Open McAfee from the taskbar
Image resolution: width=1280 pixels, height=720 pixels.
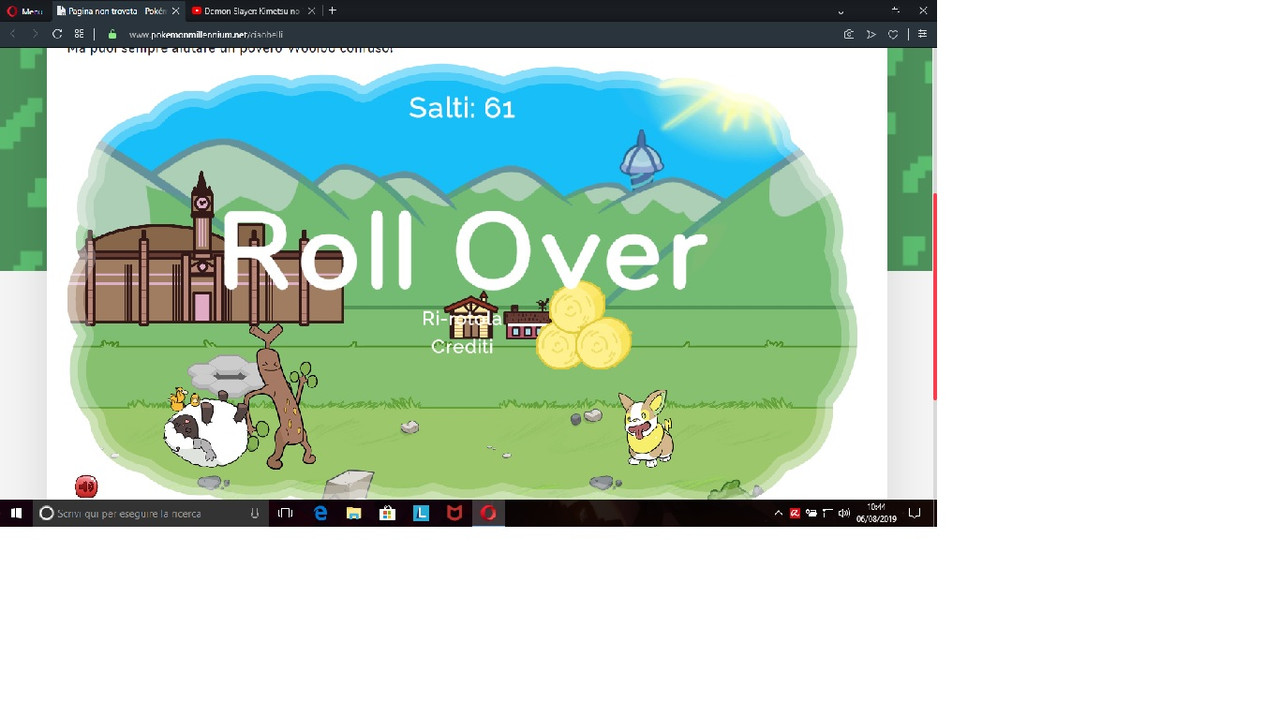[455, 513]
